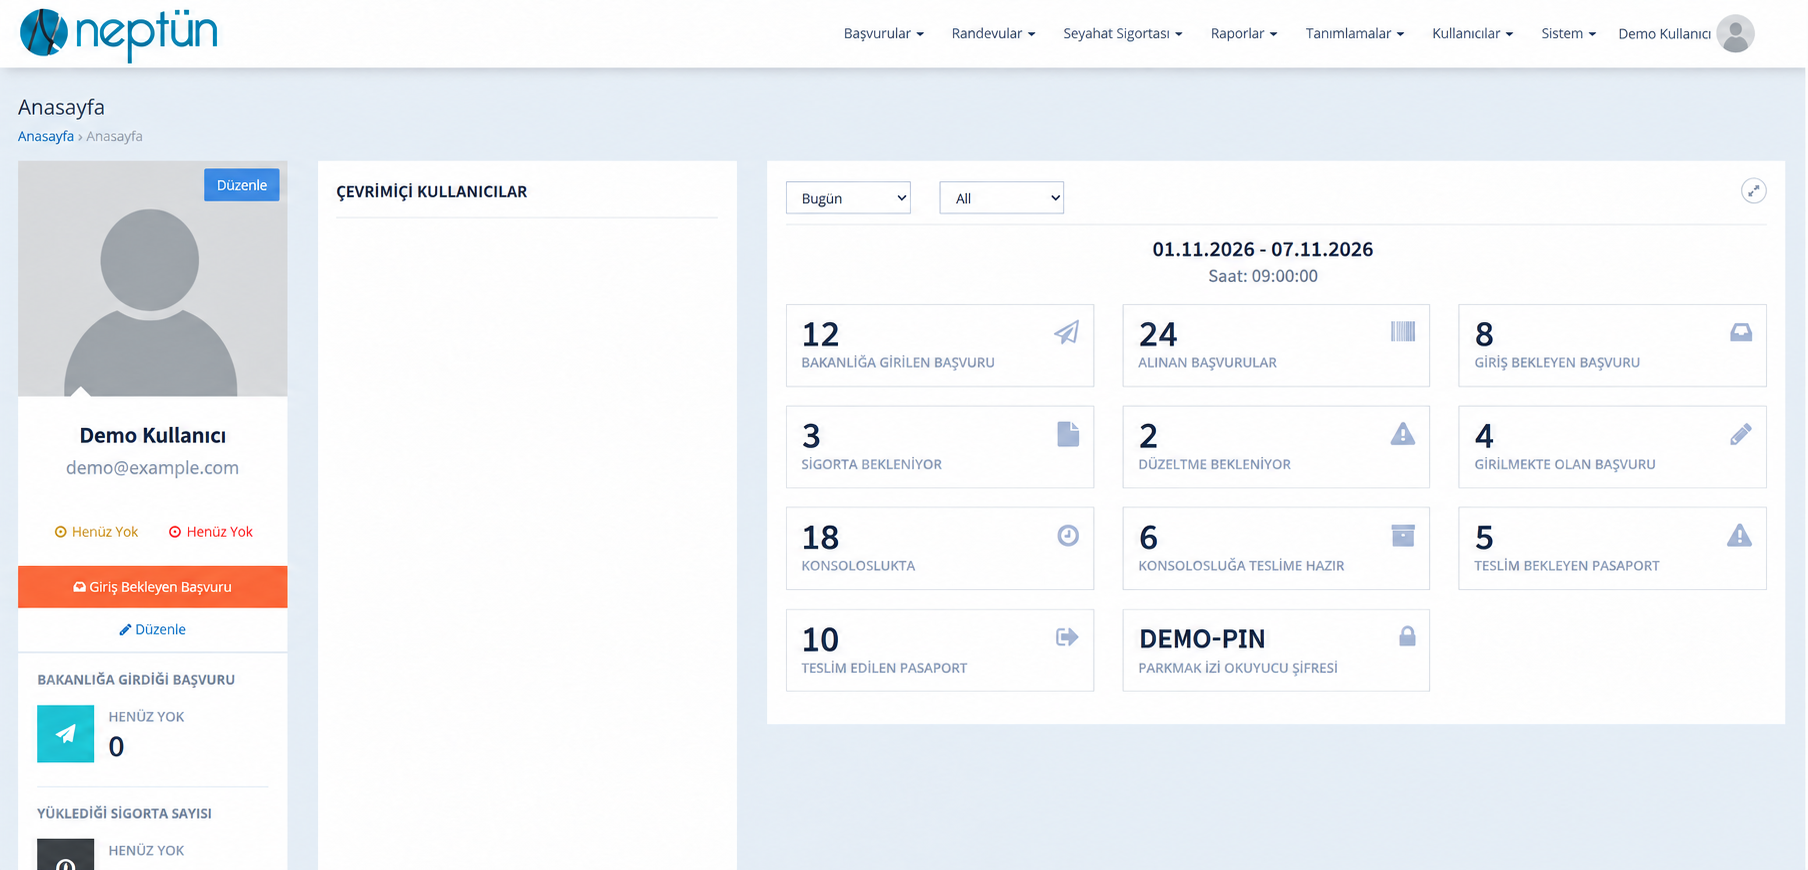Image resolution: width=1808 pixels, height=870 pixels.
Task: Click the Yüklediği Sigorta Sayısı heading
Action: pyautogui.click(x=124, y=813)
